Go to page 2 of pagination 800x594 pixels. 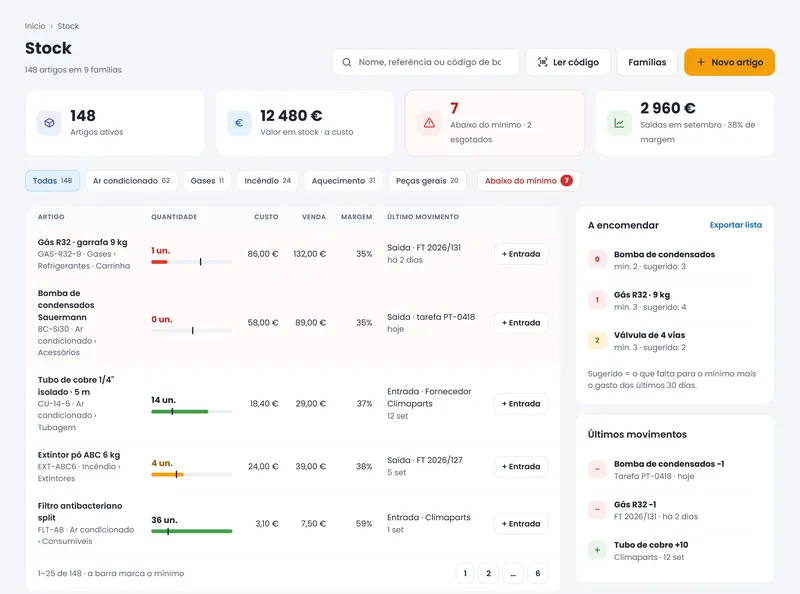click(x=488, y=573)
